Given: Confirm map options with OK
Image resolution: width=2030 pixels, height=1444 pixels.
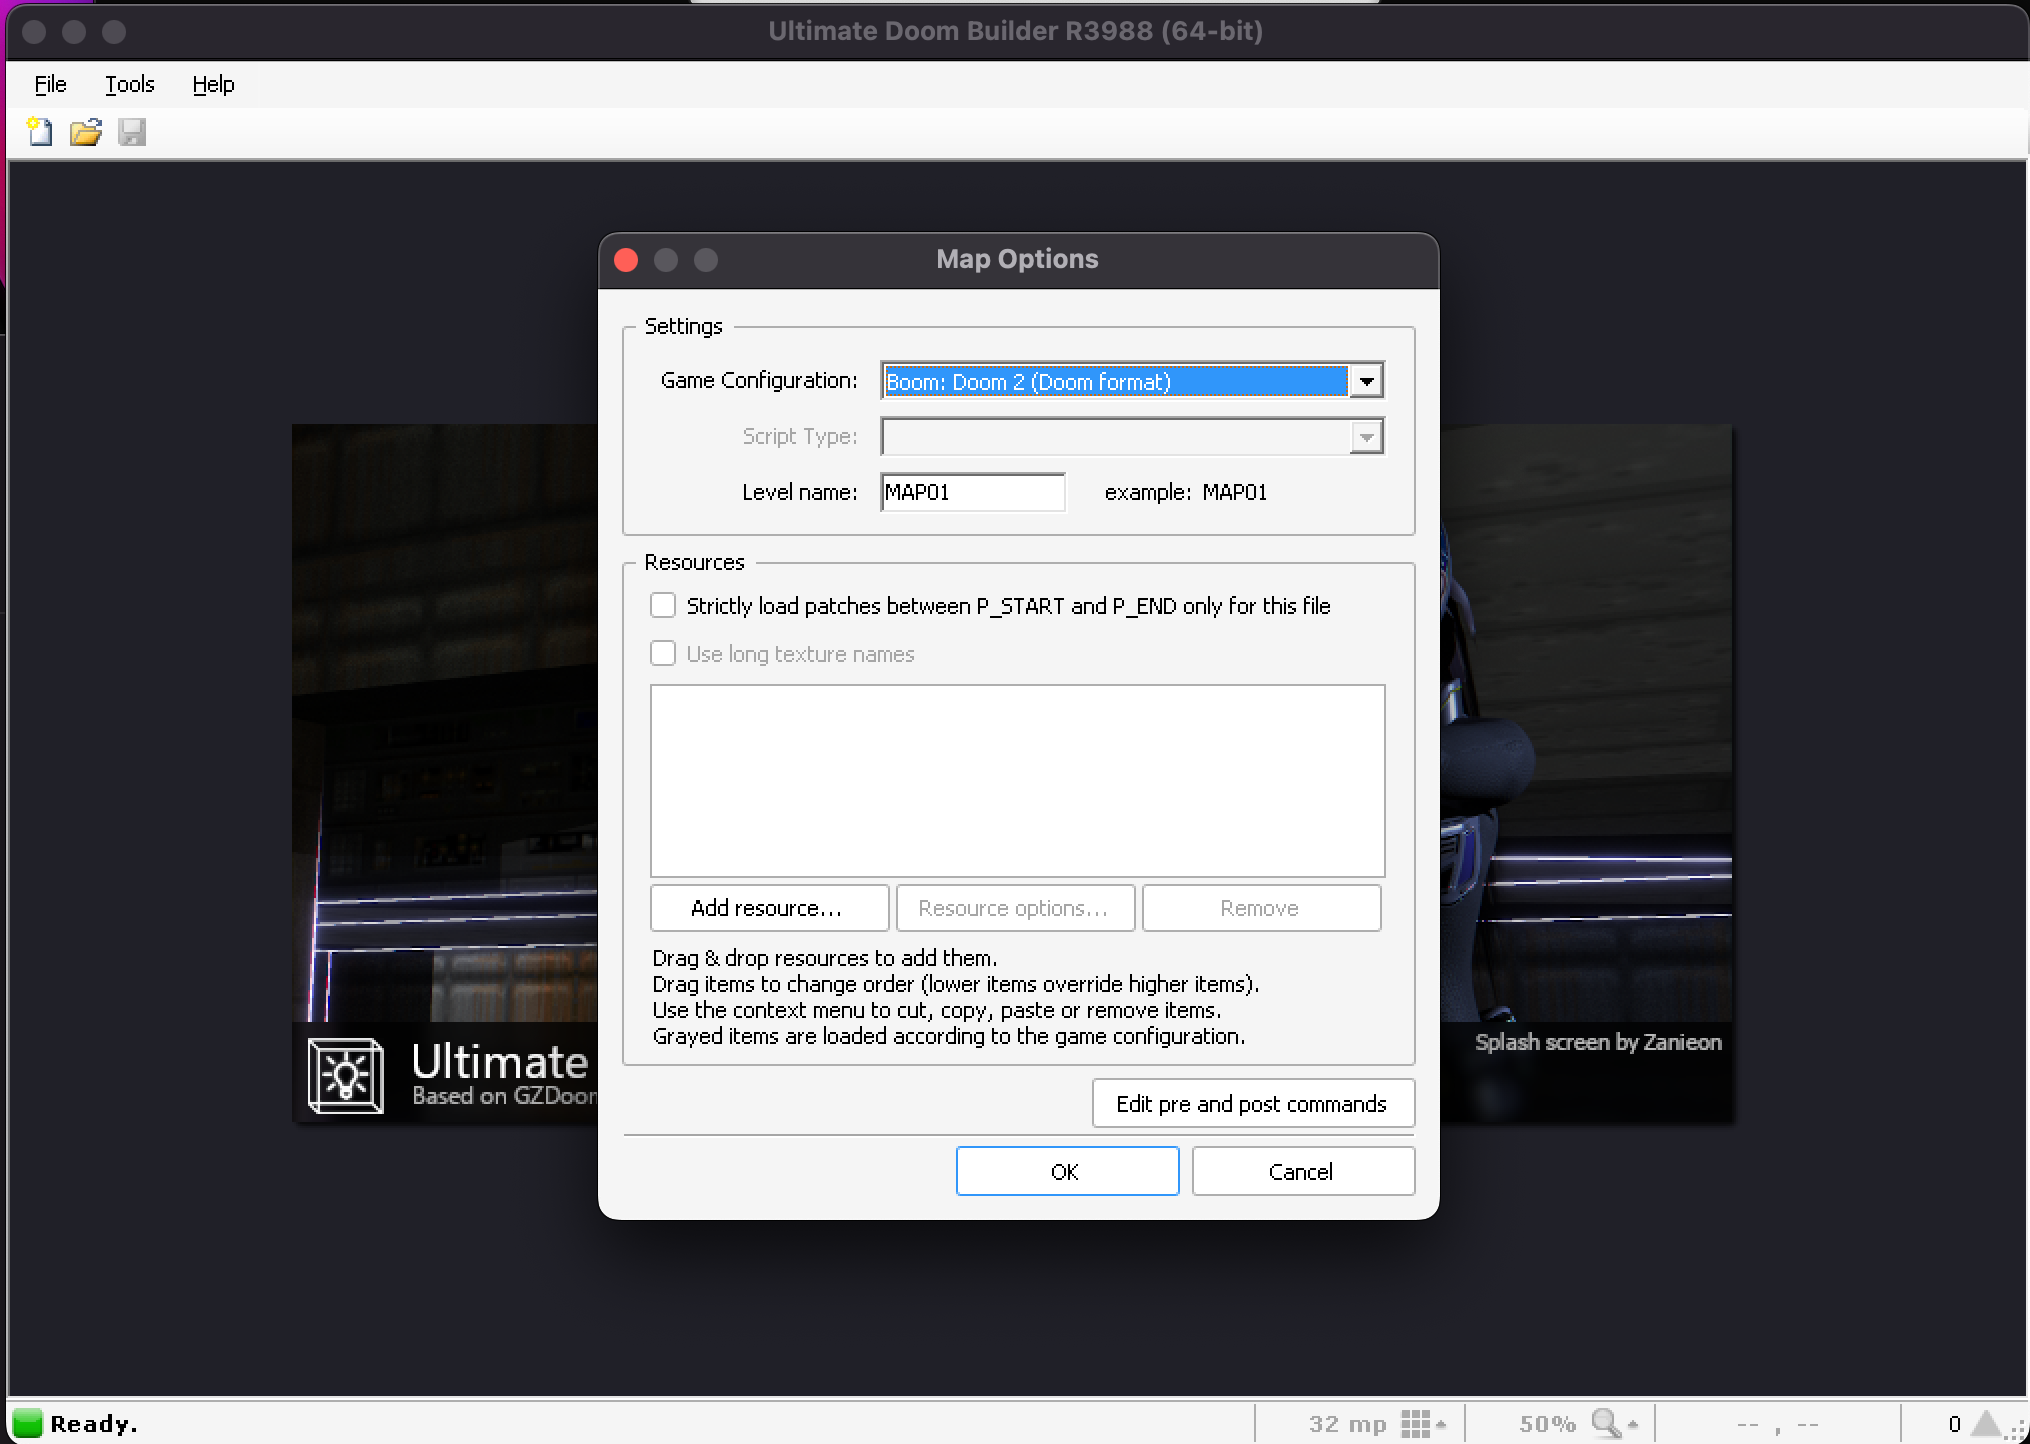Looking at the screenshot, I should pos(1067,1171).
